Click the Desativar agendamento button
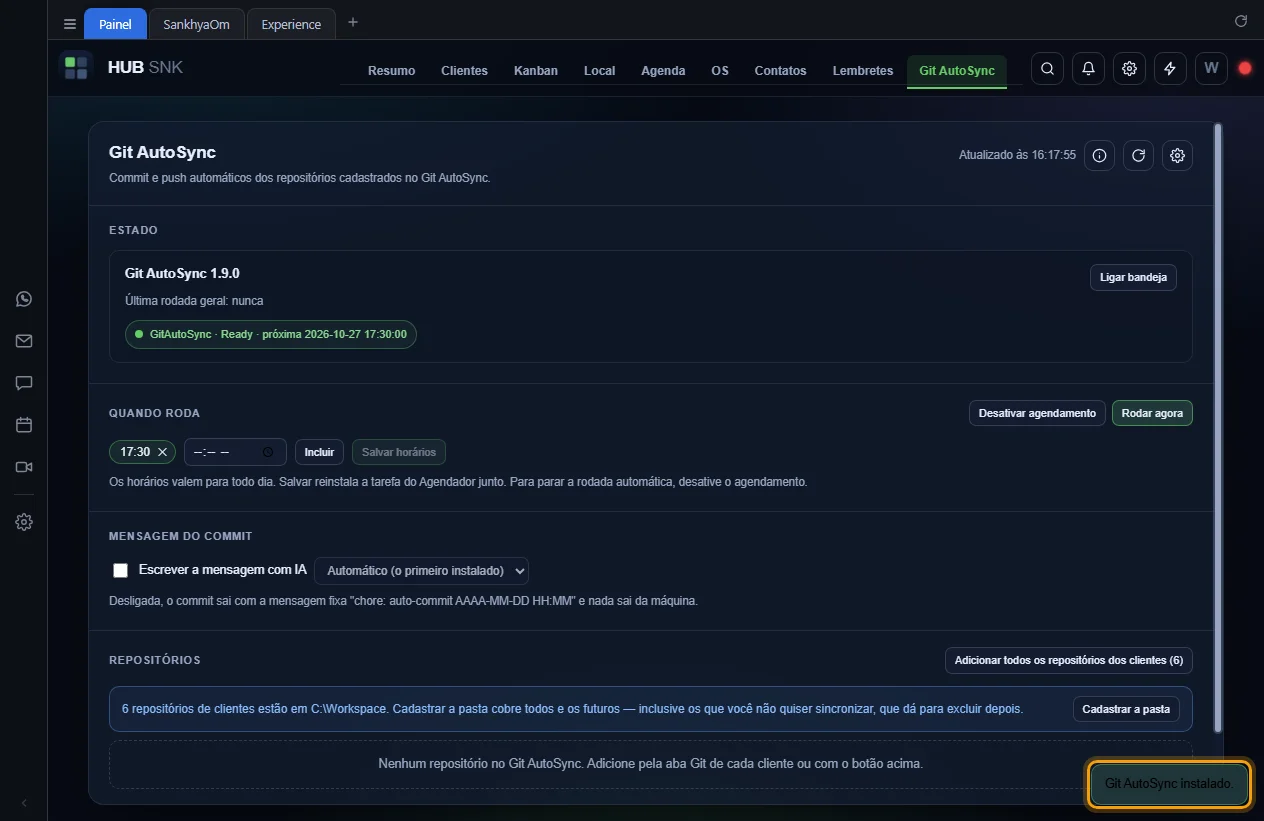Screen dimensions: 1264x821 [1037, 413]
